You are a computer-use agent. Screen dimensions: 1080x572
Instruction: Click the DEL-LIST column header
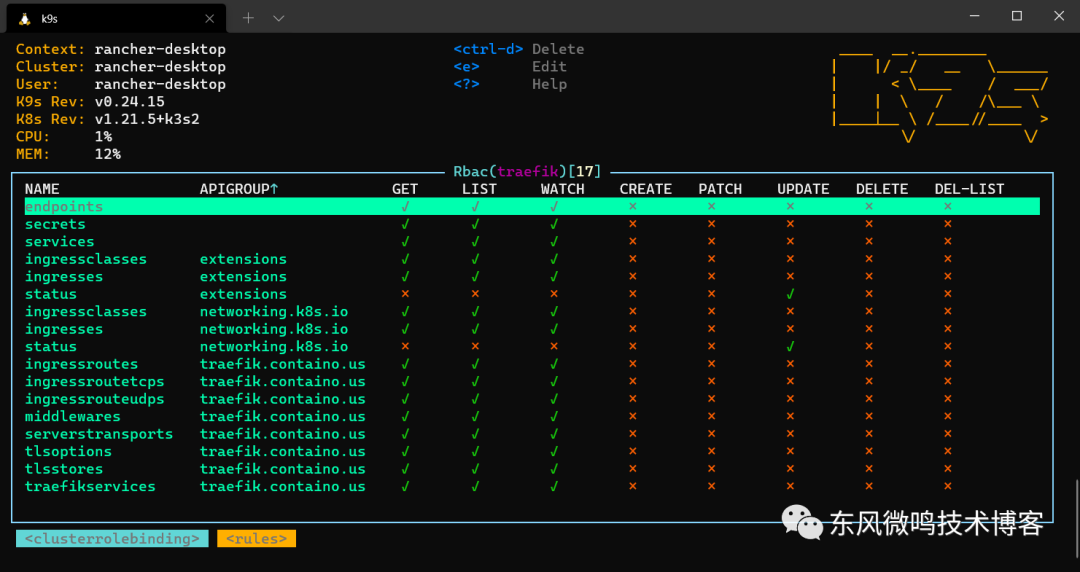click(x=969, y=189)
